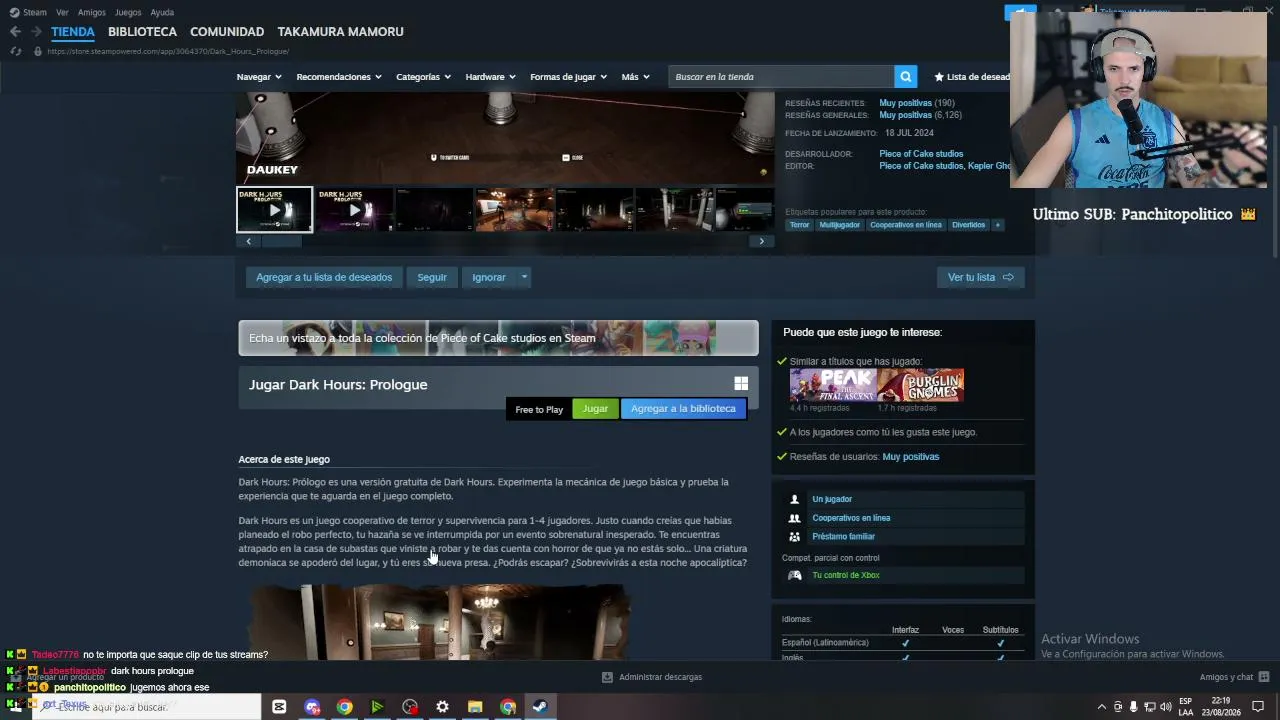This screenshot has width=1280, height=720.
Task: Click the volume speaker icon in system tray
Action: click(1165, 707)
